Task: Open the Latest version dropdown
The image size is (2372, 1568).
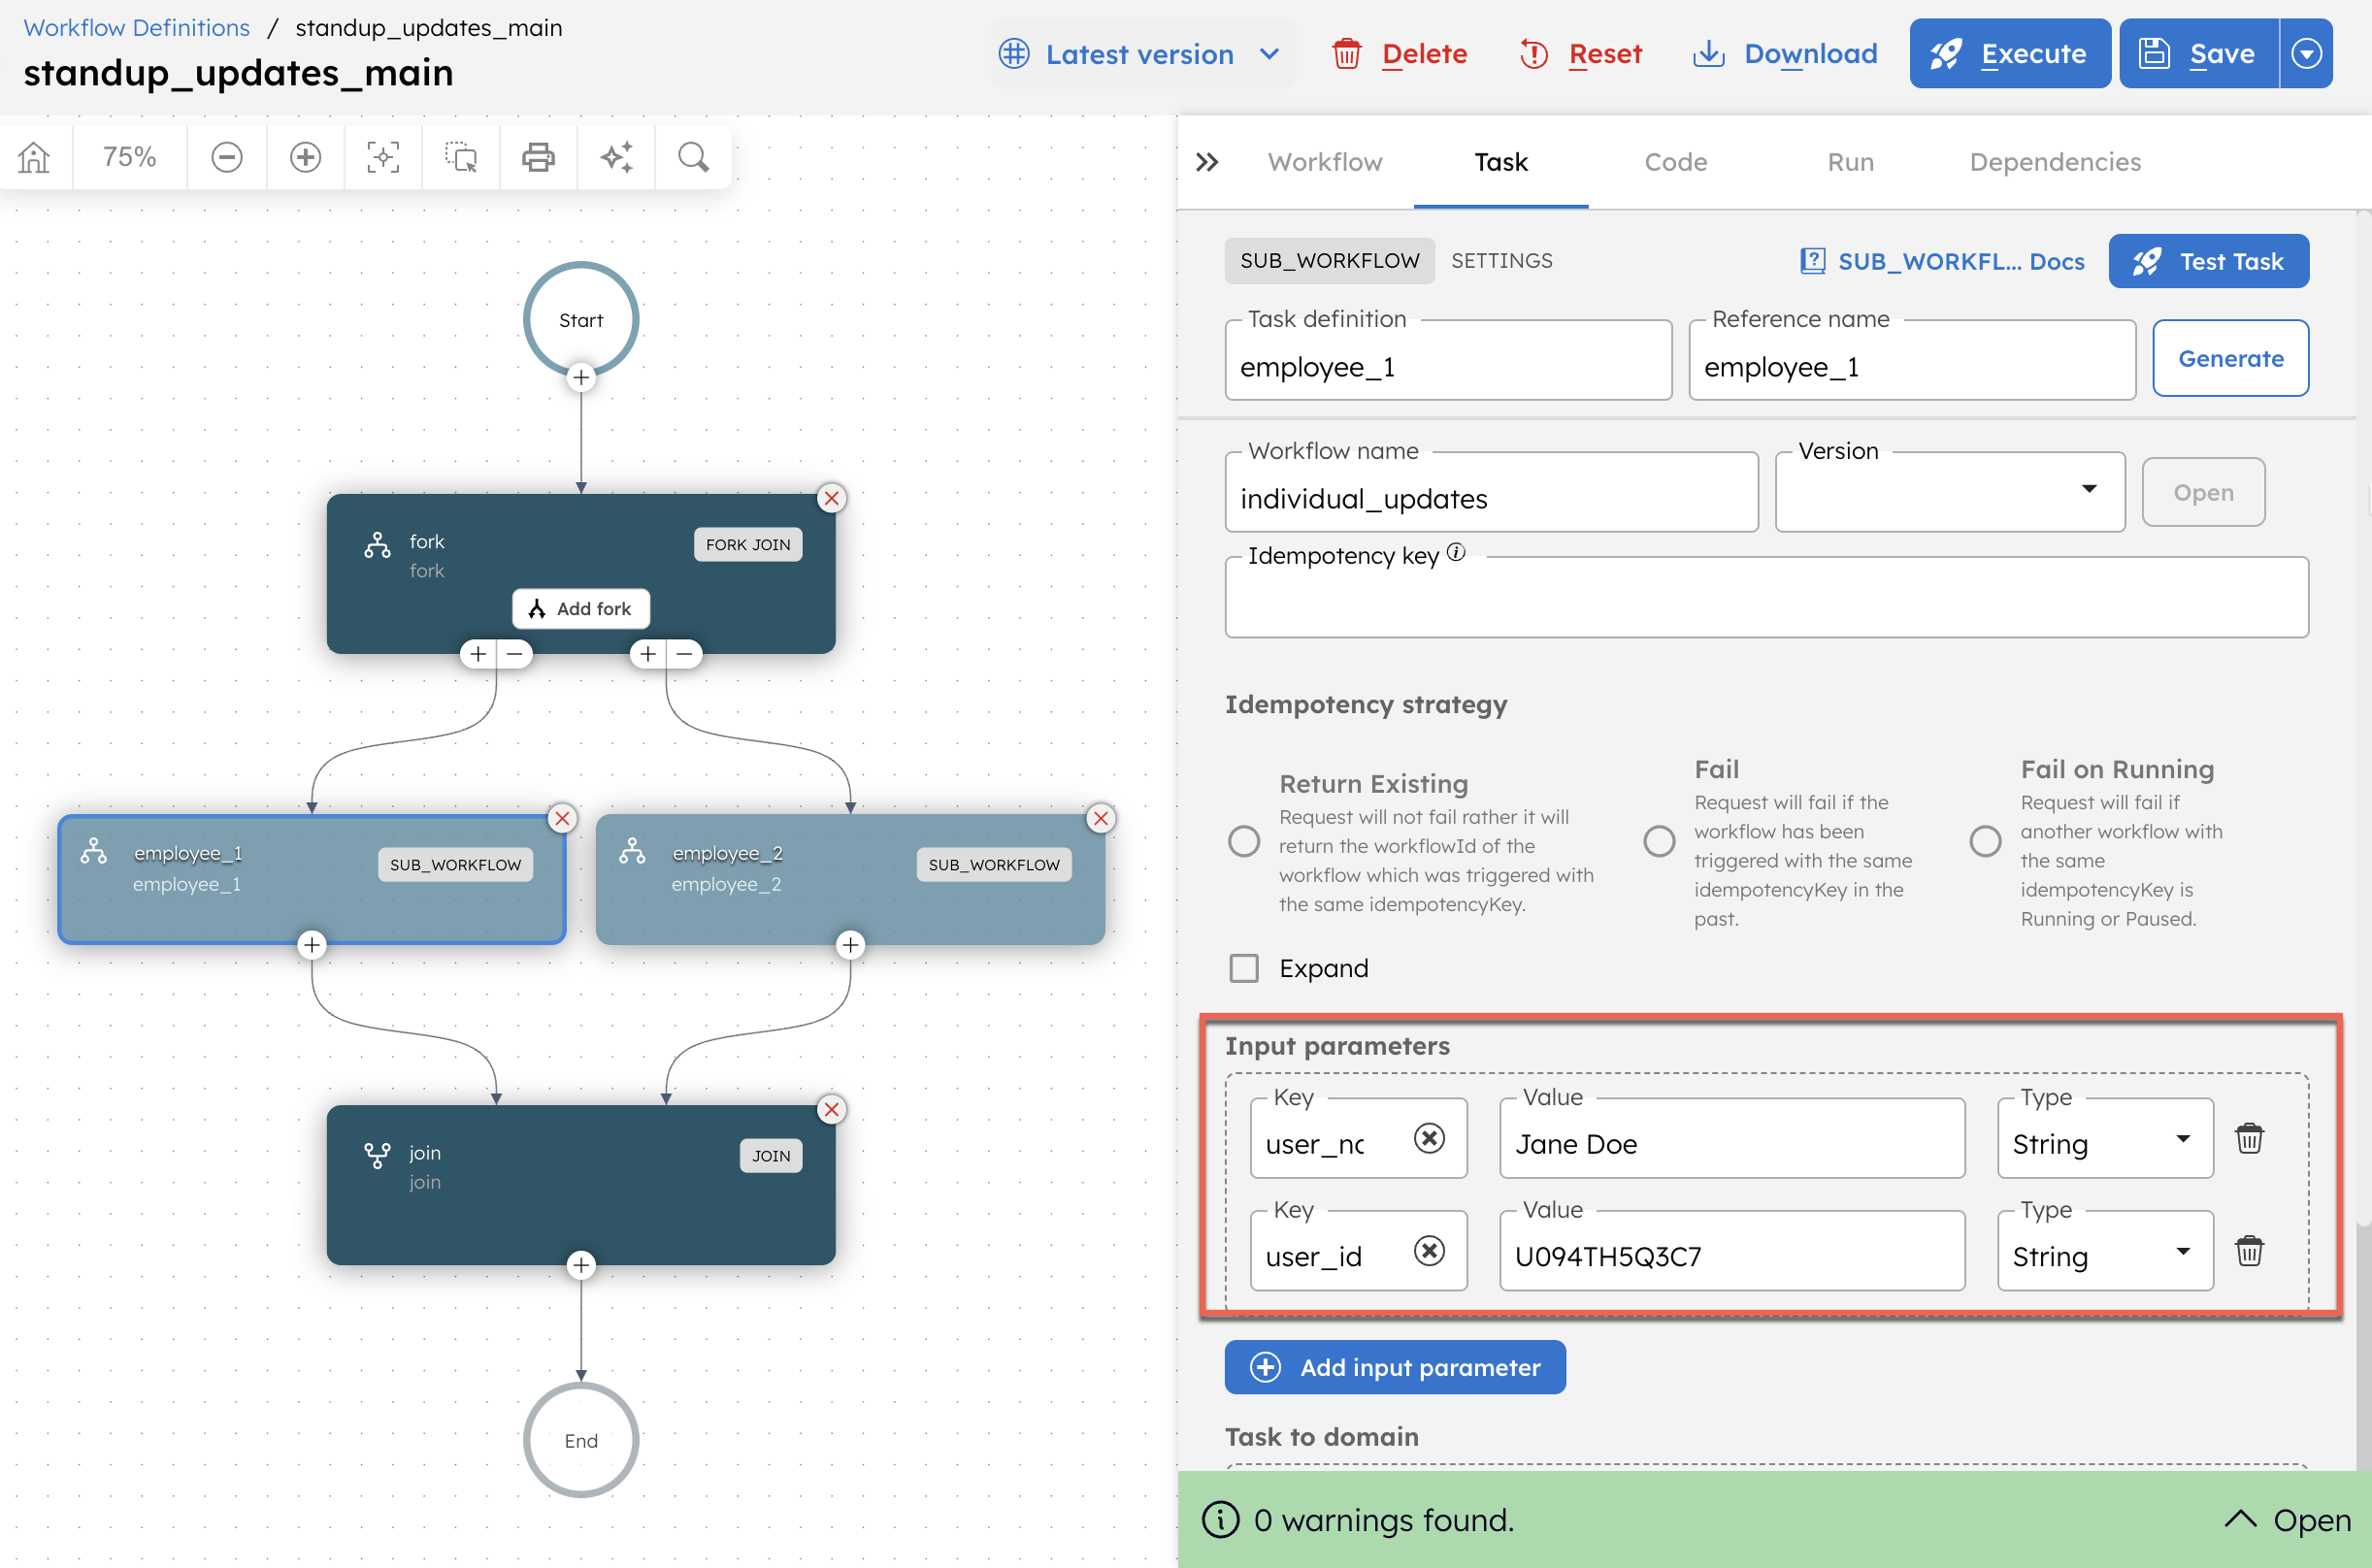Action: (1141, 54)
